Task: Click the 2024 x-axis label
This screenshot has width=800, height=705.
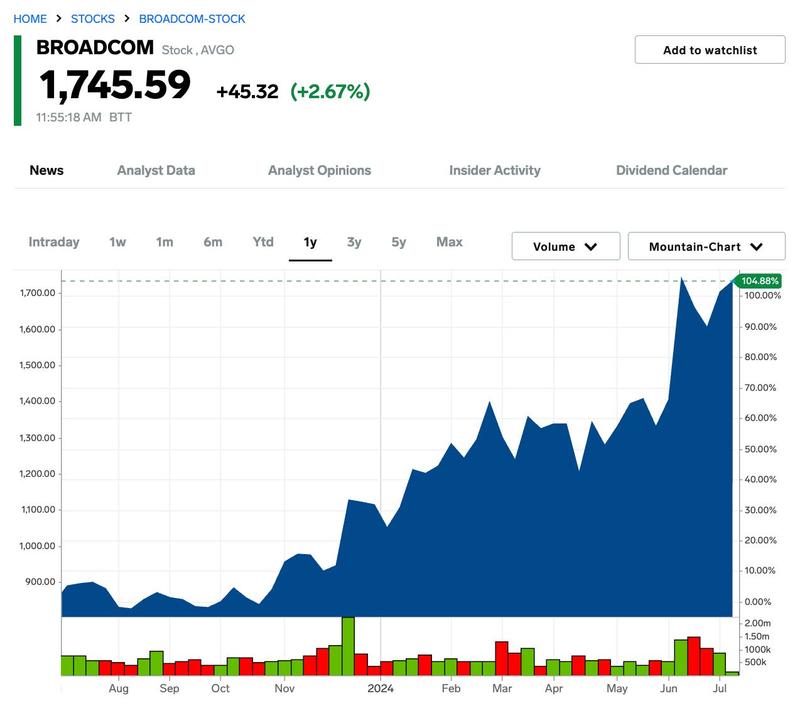Action: coord(380,688)
